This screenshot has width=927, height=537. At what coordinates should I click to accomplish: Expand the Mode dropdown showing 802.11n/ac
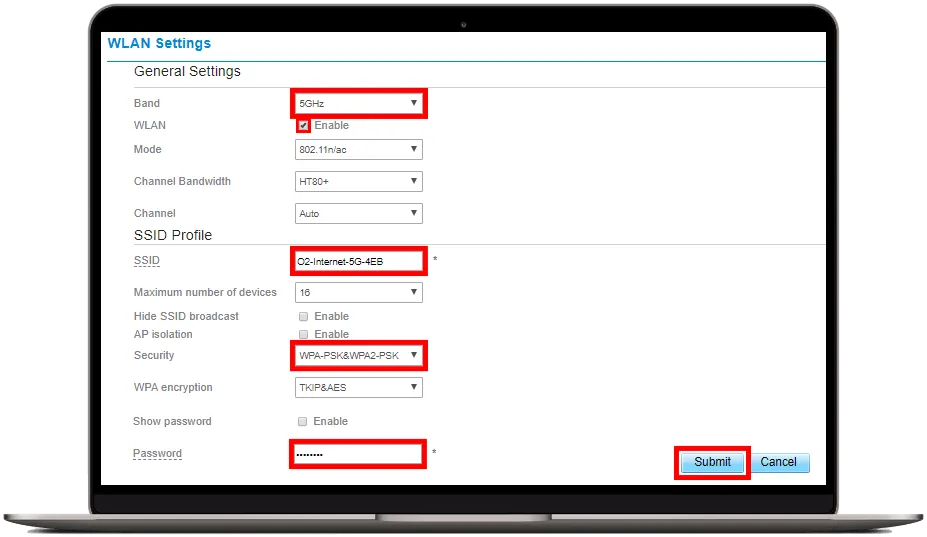[x=358, y=150]
